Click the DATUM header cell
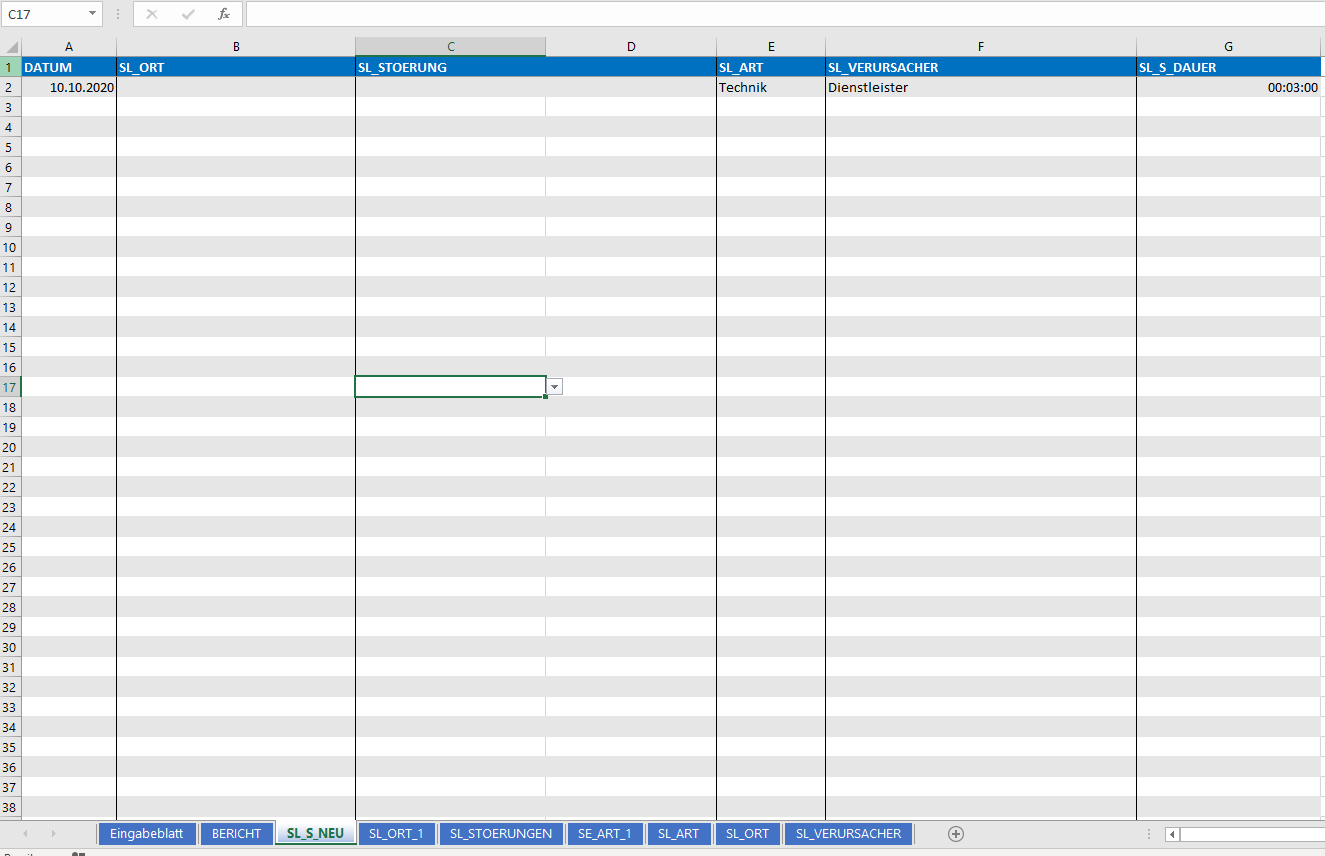1325x856 pixels. 69,67
